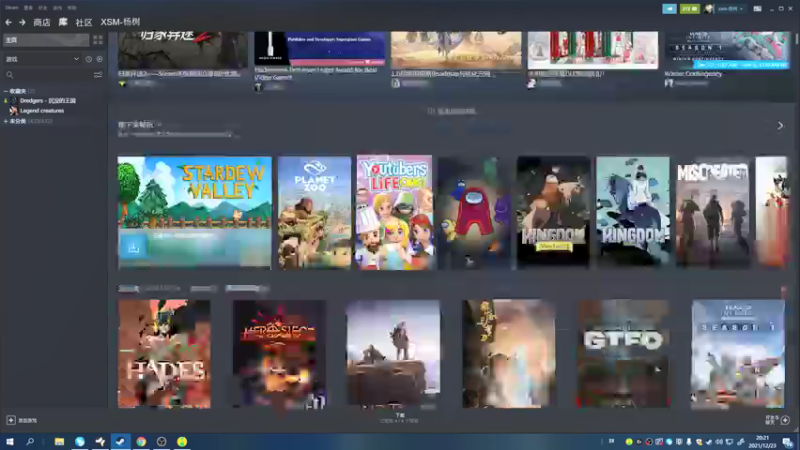Open Stardew Valley game tile
800x450 pixels.
[194, 213]
